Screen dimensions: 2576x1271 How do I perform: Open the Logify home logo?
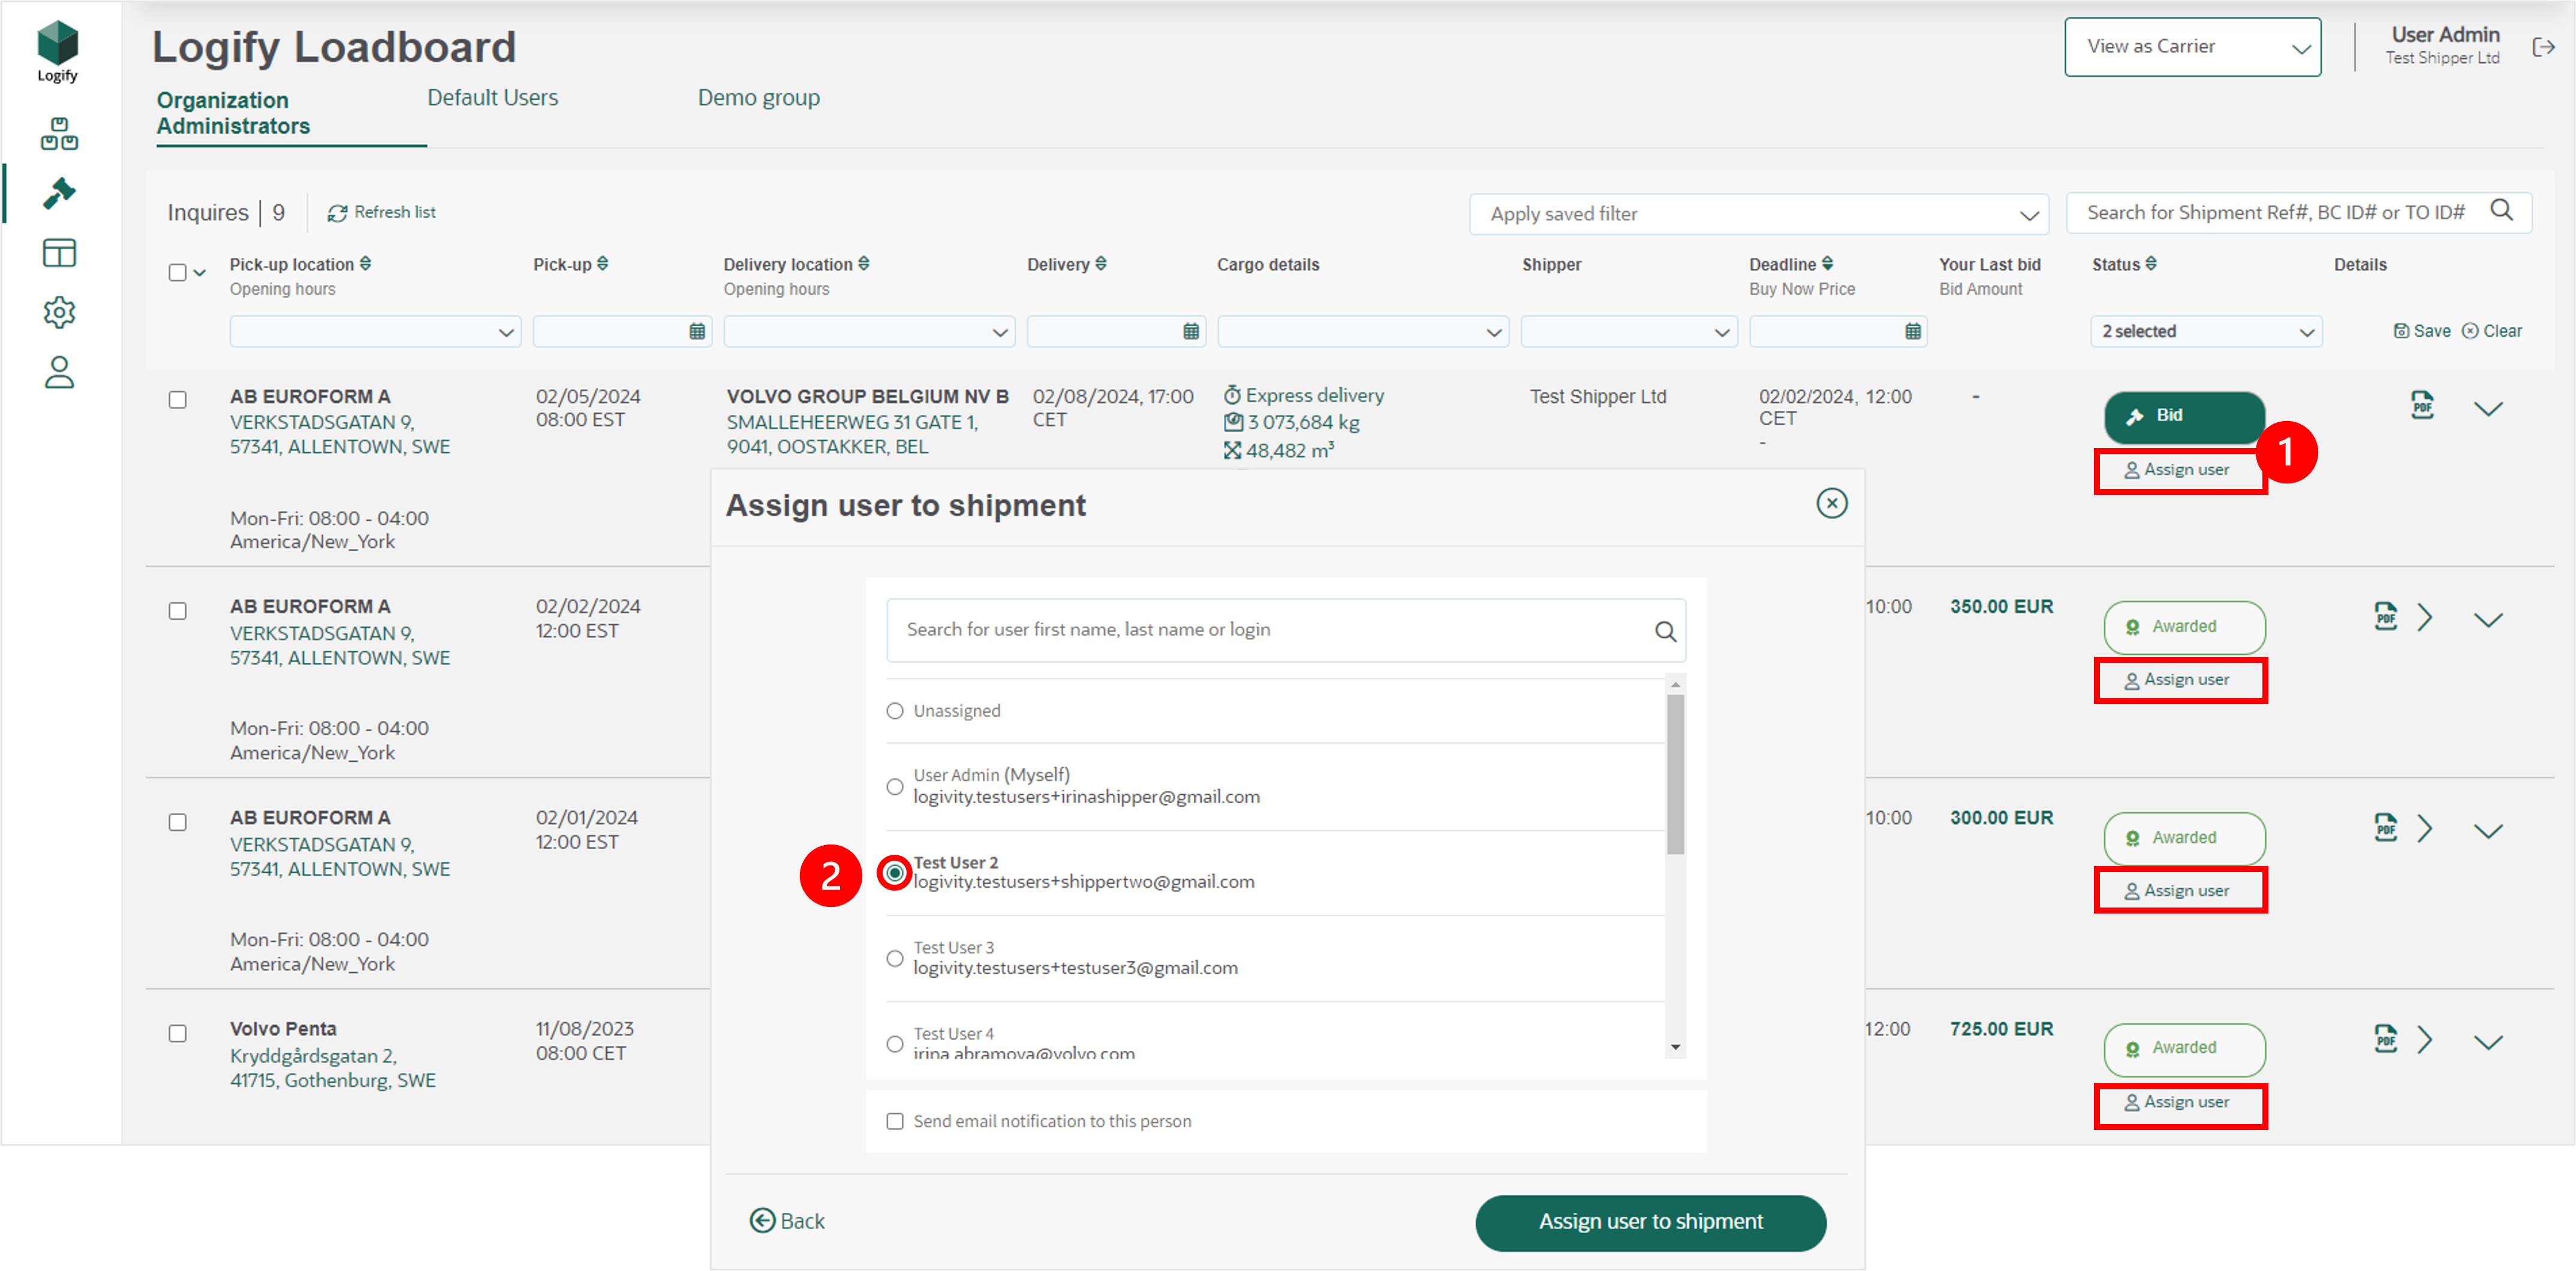coord(57,51)
